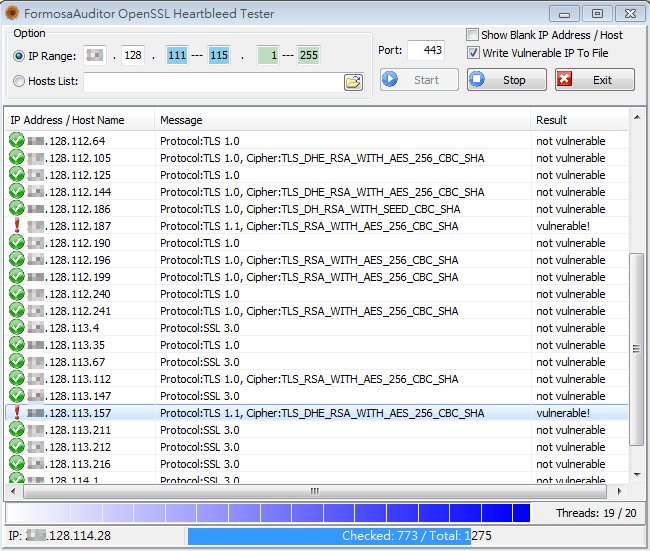Image resolution: width=650 pixels, height=551 pixels.
Task: Click 'not vulnerable' result for 128.112.64
Action: pos(570,141)
